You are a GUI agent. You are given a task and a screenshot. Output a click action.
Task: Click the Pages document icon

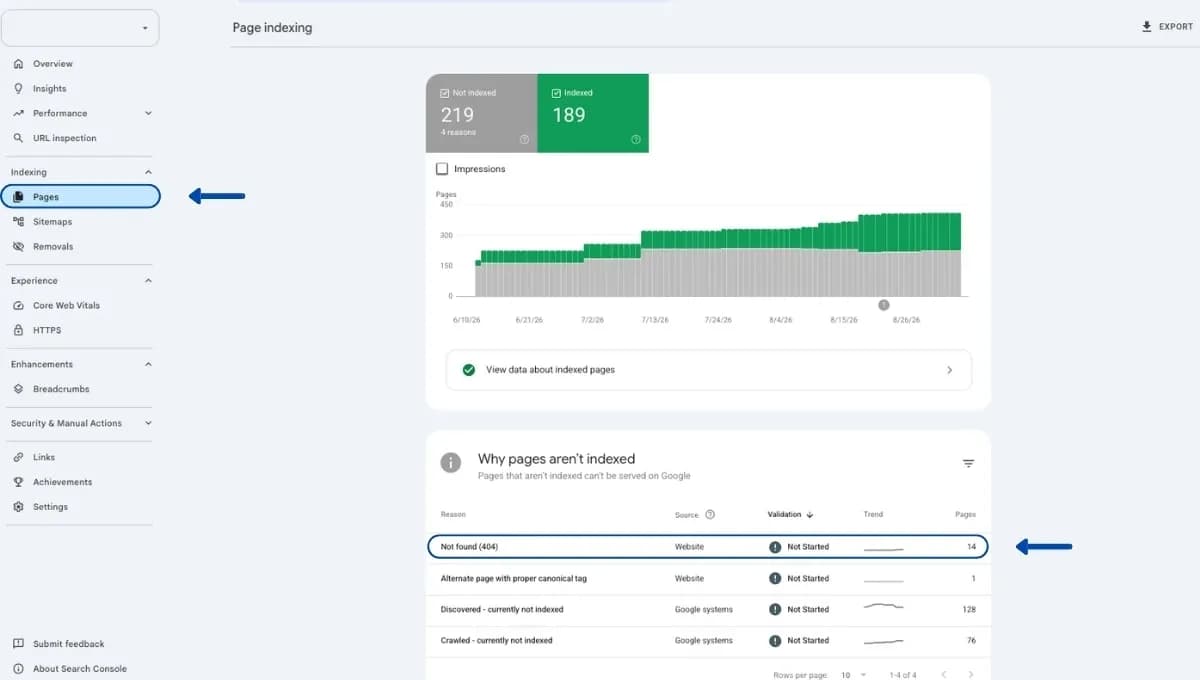(18, 197)
